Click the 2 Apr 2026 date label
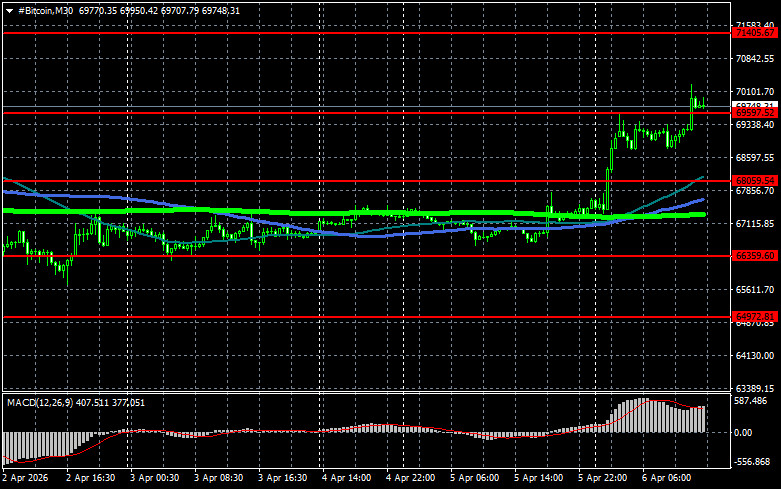The height and width of the screenshot is (489, 781). [x=25, y=478]
